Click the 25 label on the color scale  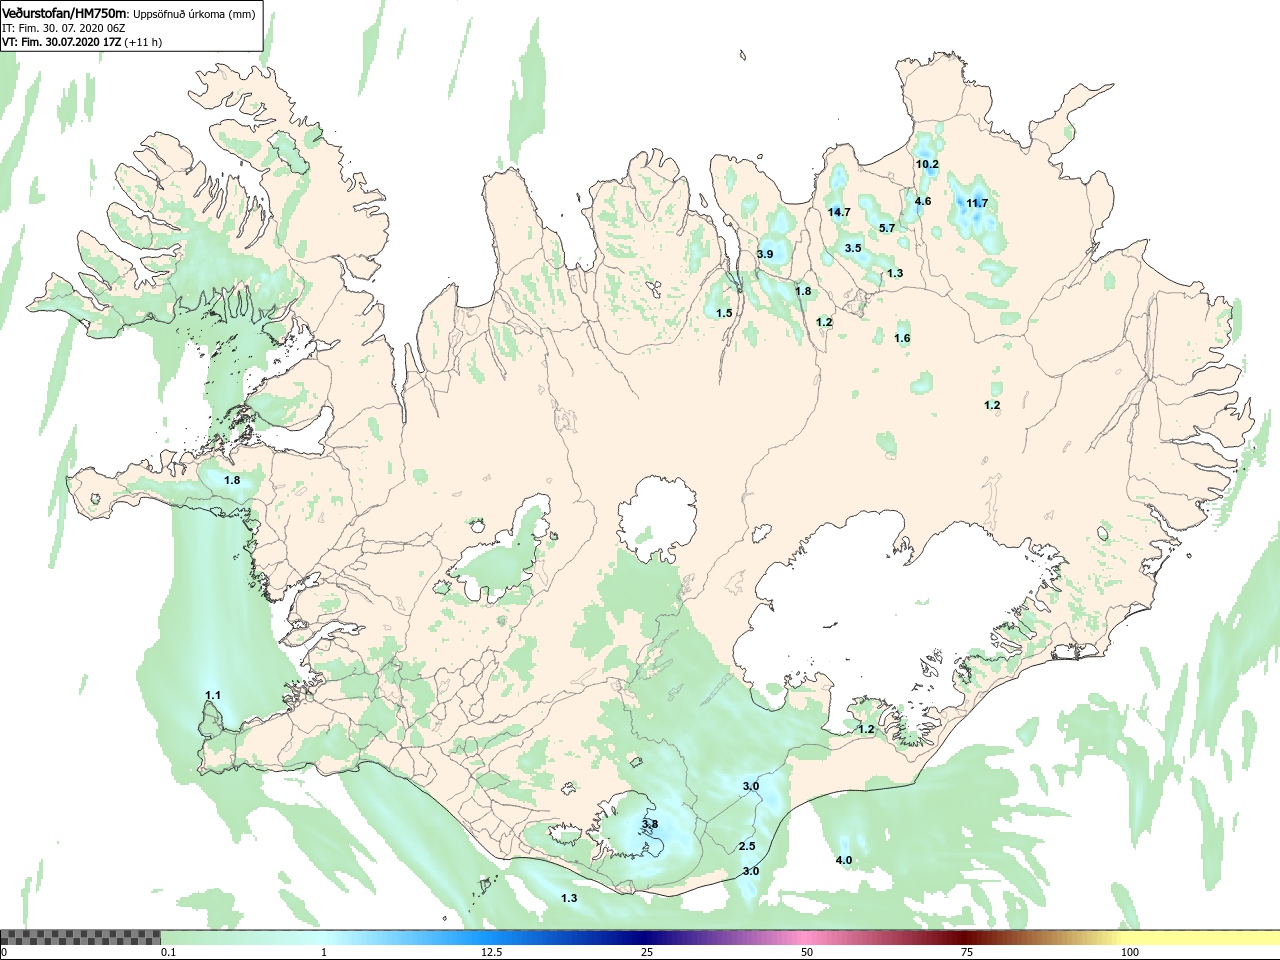(647, 952)
